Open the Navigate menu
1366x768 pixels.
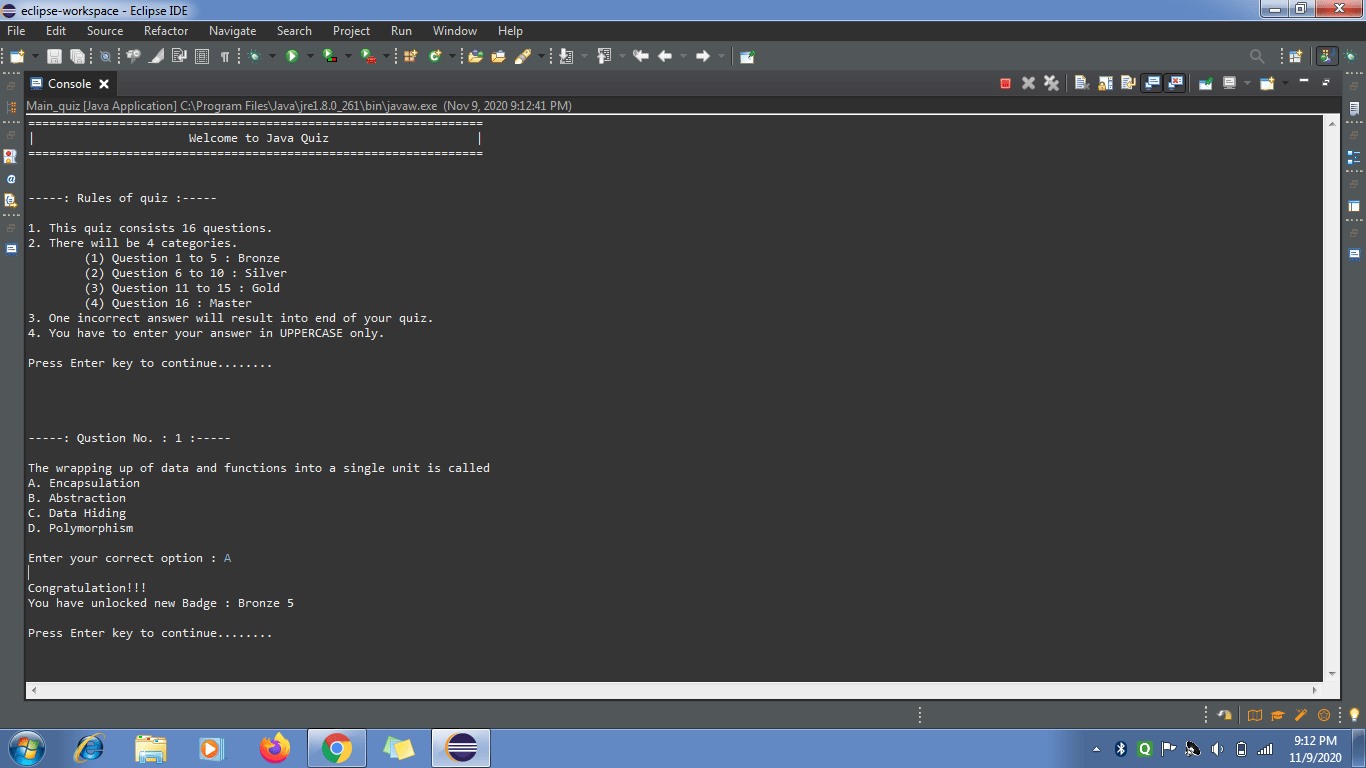click(232, 31)
